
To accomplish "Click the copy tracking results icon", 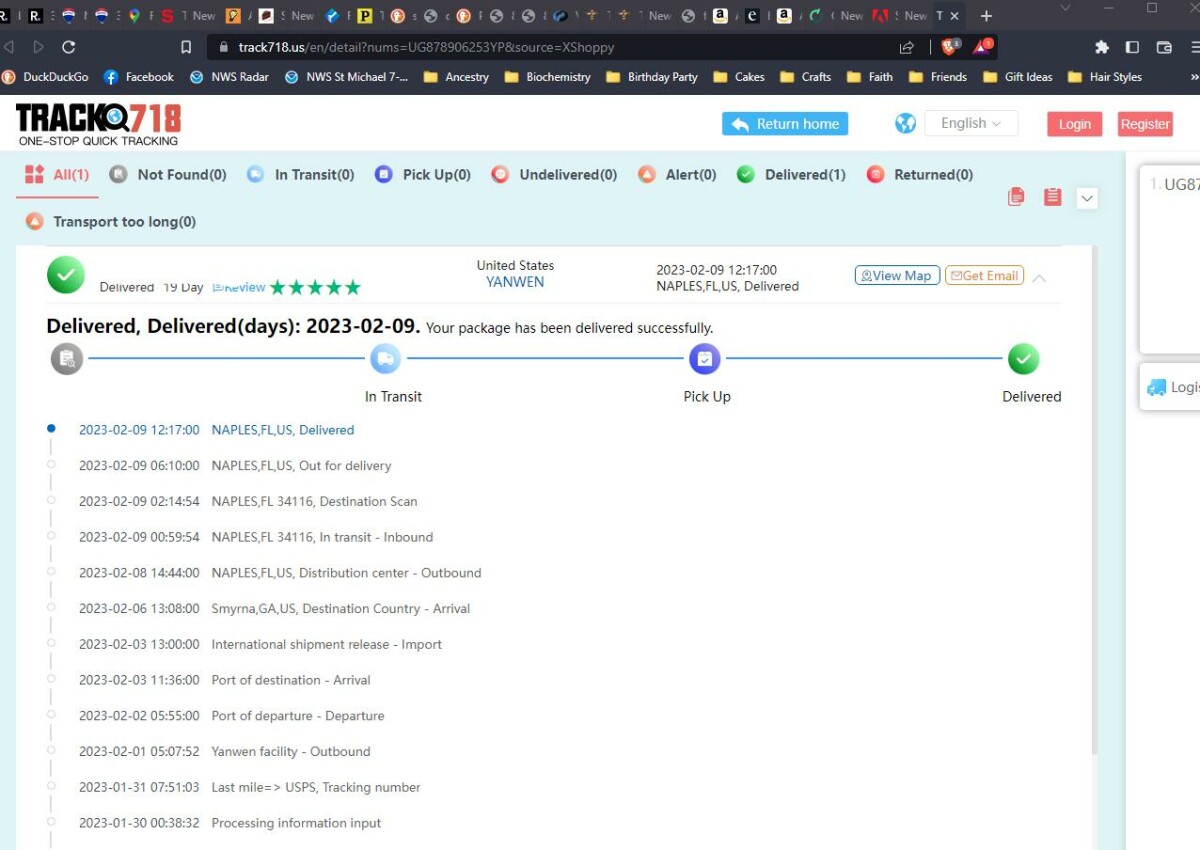I will click(1016, 197).
